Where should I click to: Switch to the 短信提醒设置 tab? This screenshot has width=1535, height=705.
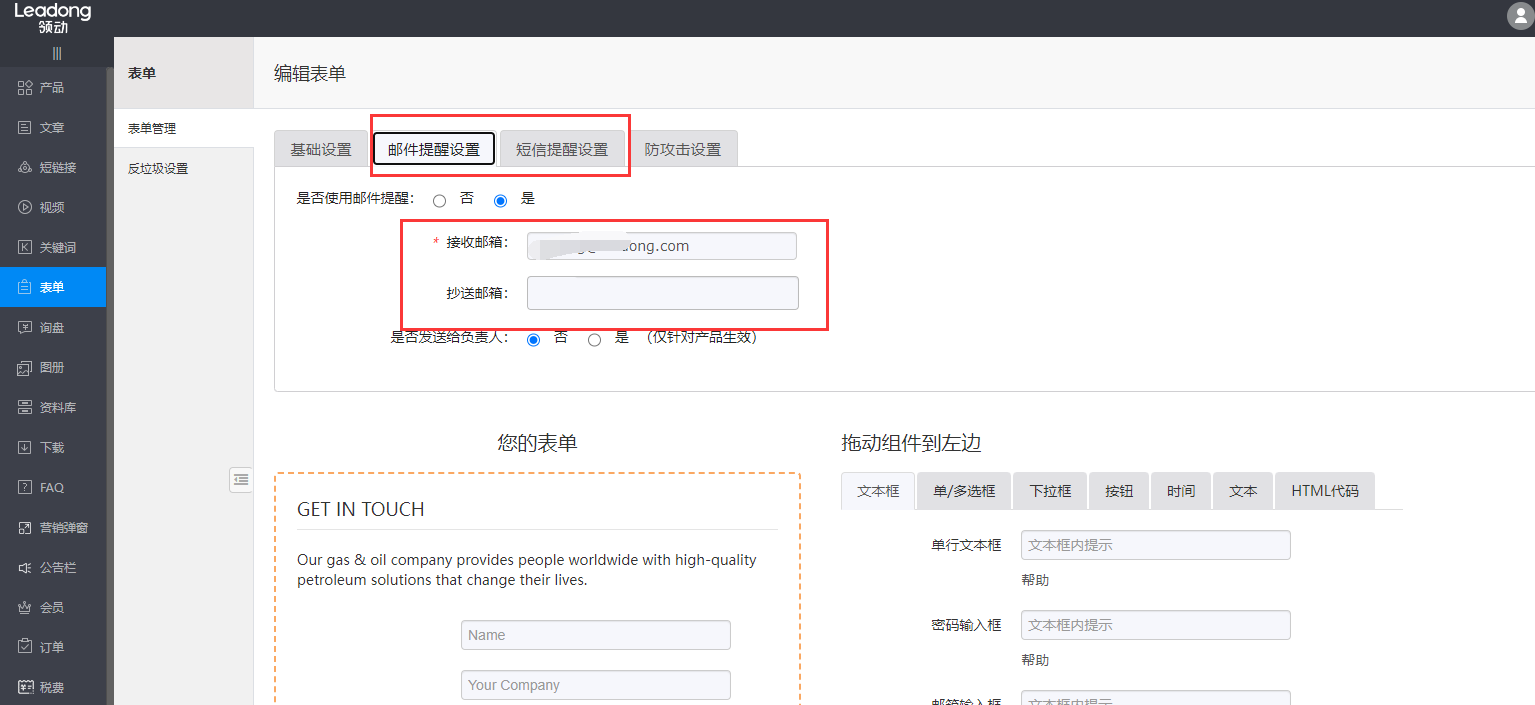tap(562, 148)
